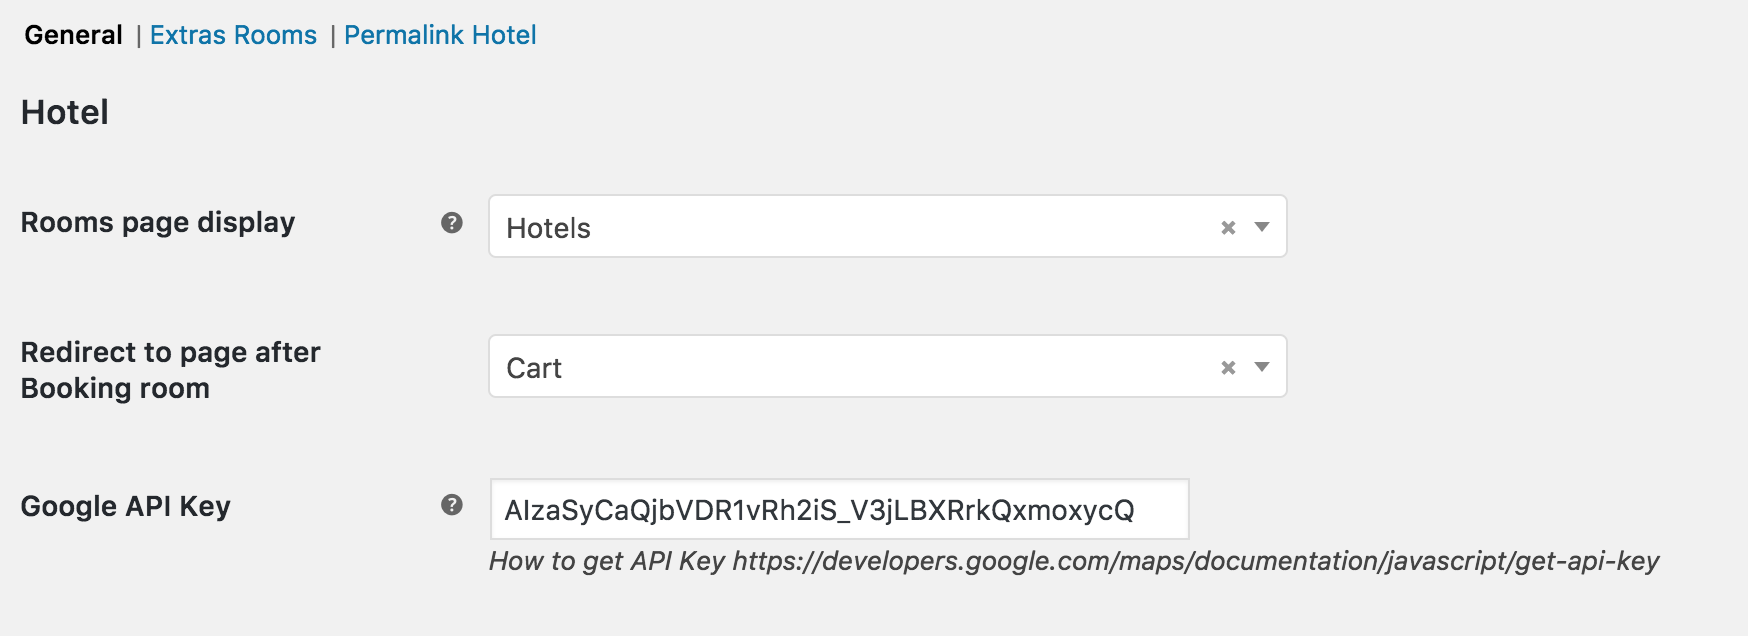Click the help icon beside Rooms page display
The width and height of the screenshot is (1748, 636).
pos(452,223)
